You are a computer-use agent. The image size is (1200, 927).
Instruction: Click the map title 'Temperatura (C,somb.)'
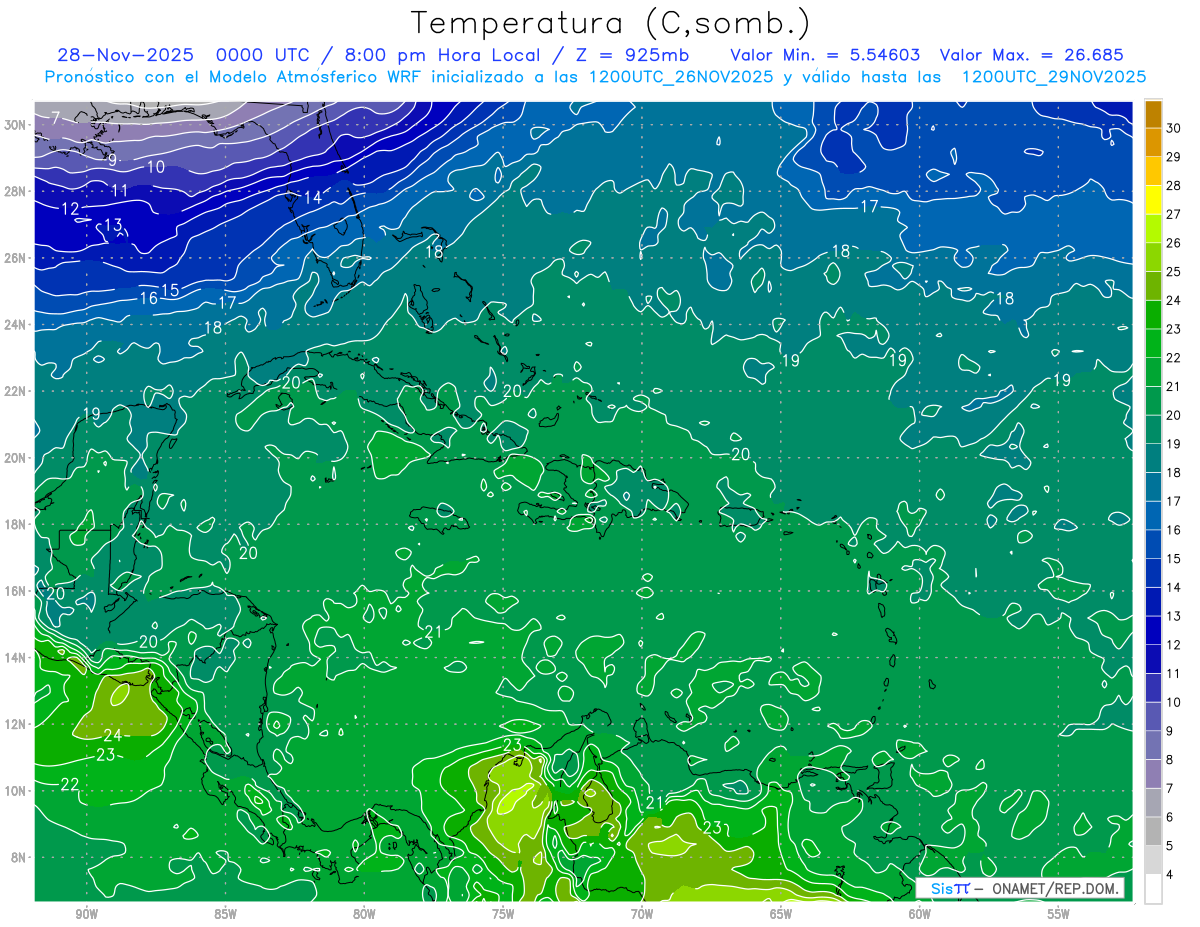(611, 23)
